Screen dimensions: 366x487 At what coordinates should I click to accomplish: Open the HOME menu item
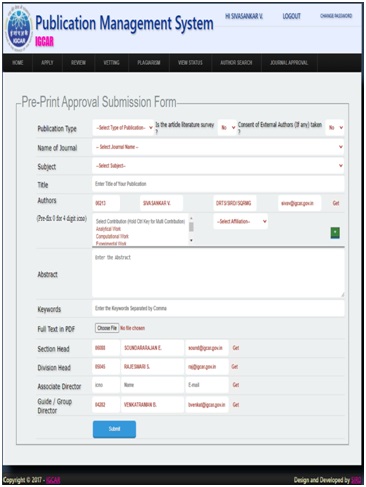click(x=18, y=62)
